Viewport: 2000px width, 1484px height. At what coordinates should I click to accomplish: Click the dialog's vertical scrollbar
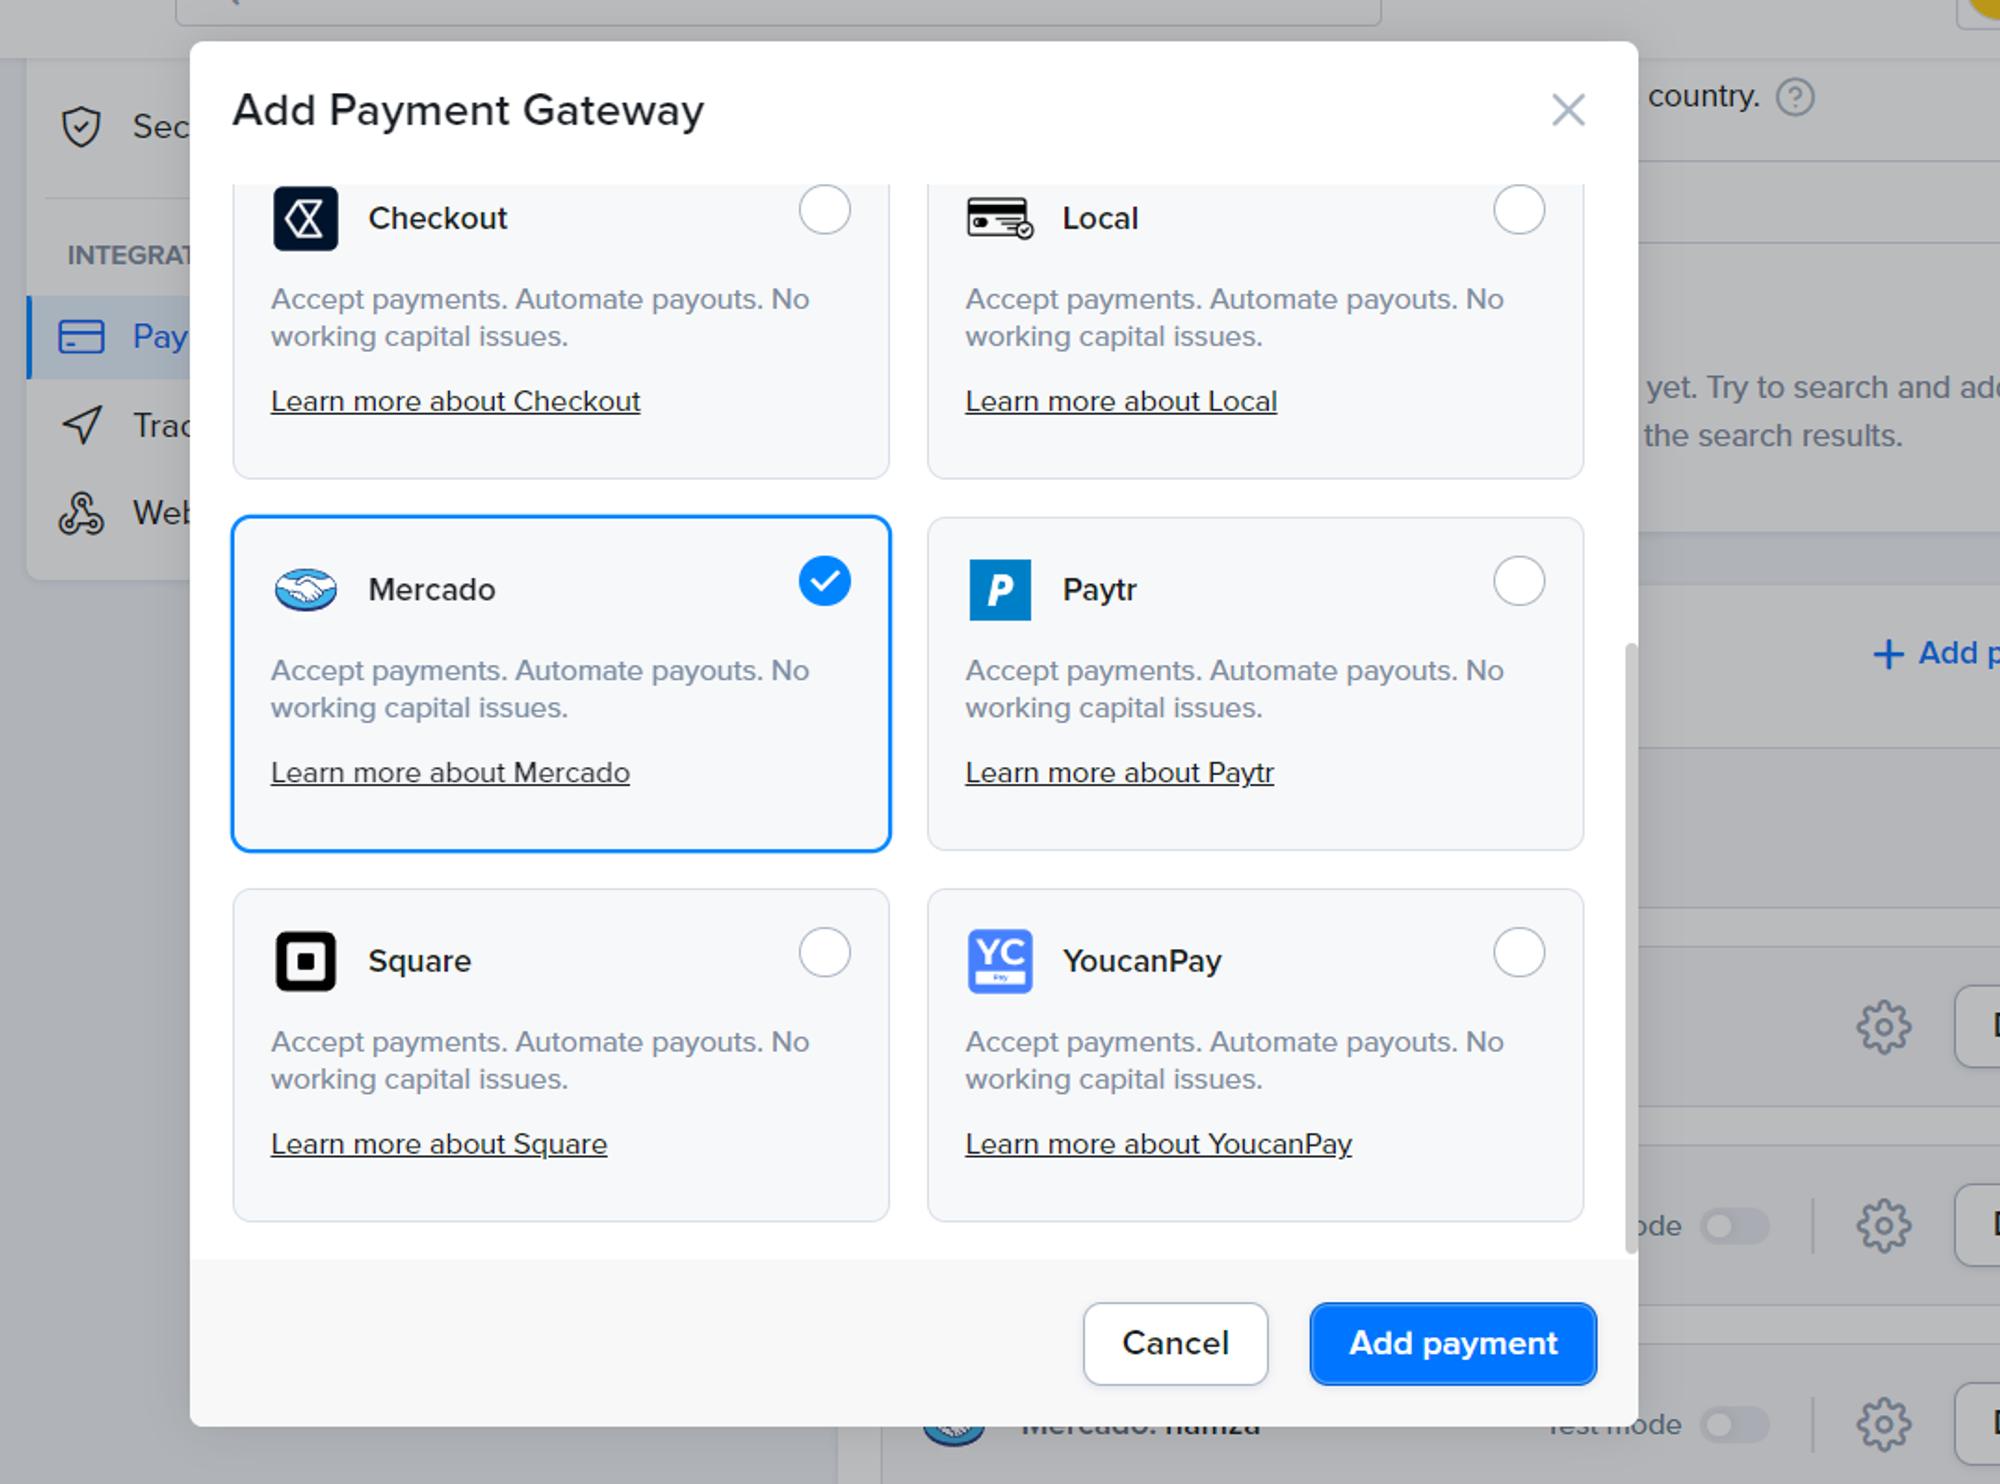coord(1631,948)
